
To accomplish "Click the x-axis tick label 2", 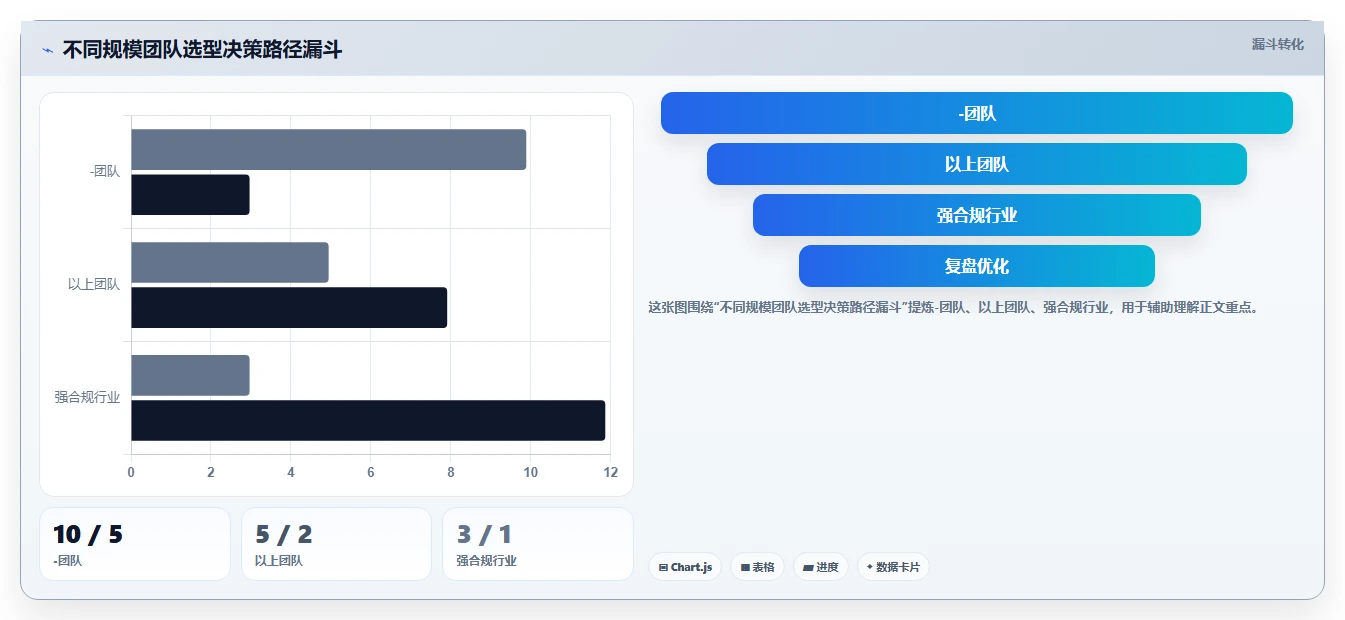I will [x=211, y=472].
